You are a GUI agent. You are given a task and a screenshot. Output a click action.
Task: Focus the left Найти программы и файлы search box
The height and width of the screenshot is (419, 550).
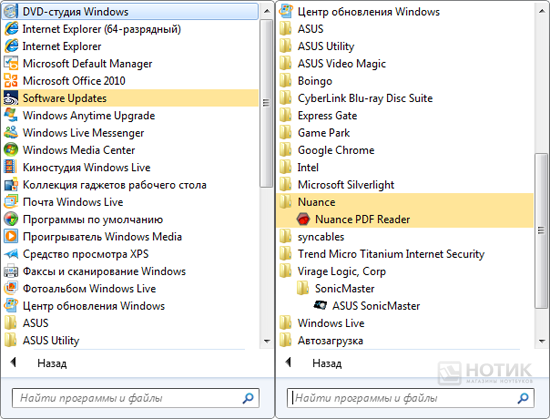[135, 398]
